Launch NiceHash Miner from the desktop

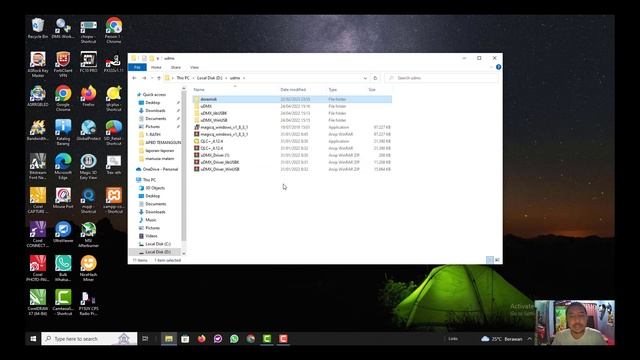(x=88, y=268)
